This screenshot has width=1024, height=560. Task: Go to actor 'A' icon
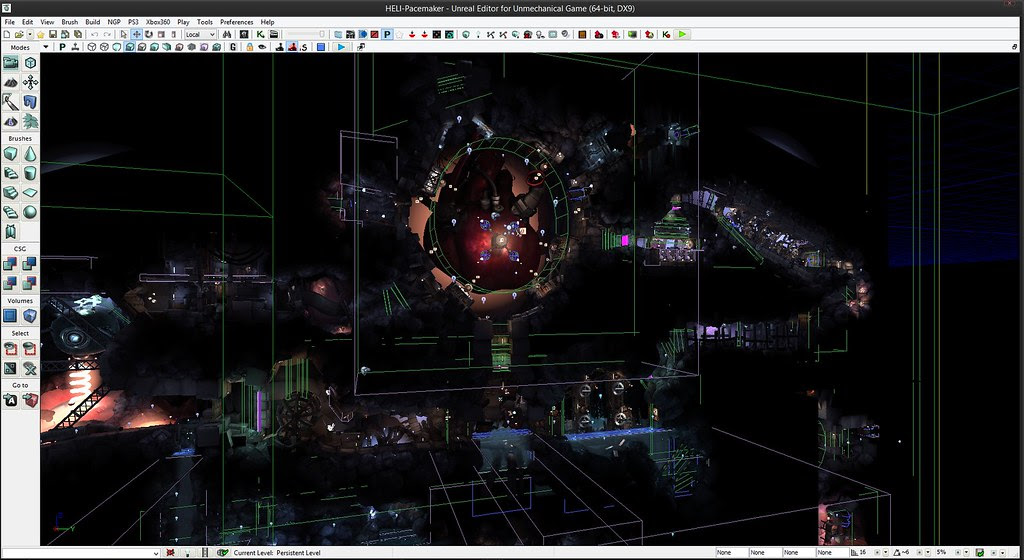pos(10,400)
